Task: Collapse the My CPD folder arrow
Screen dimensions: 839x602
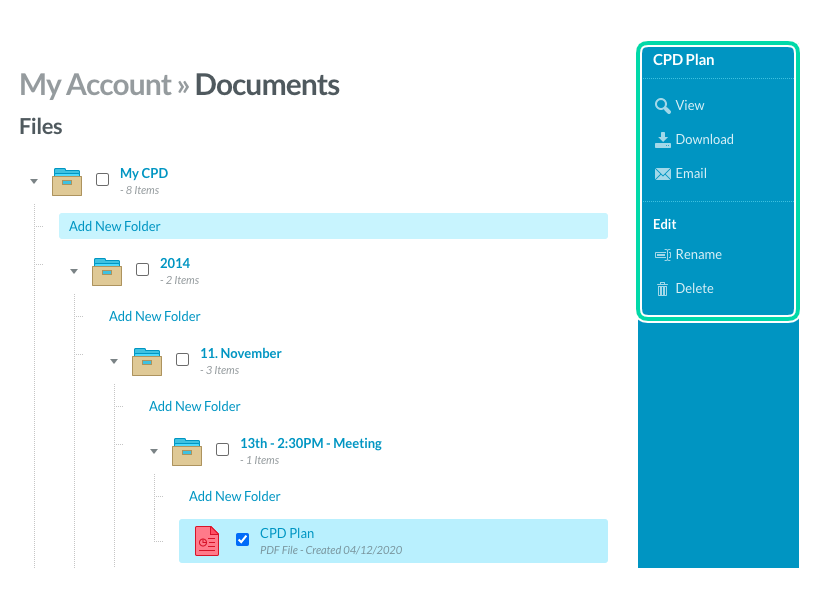Action: tap(34, 181)
